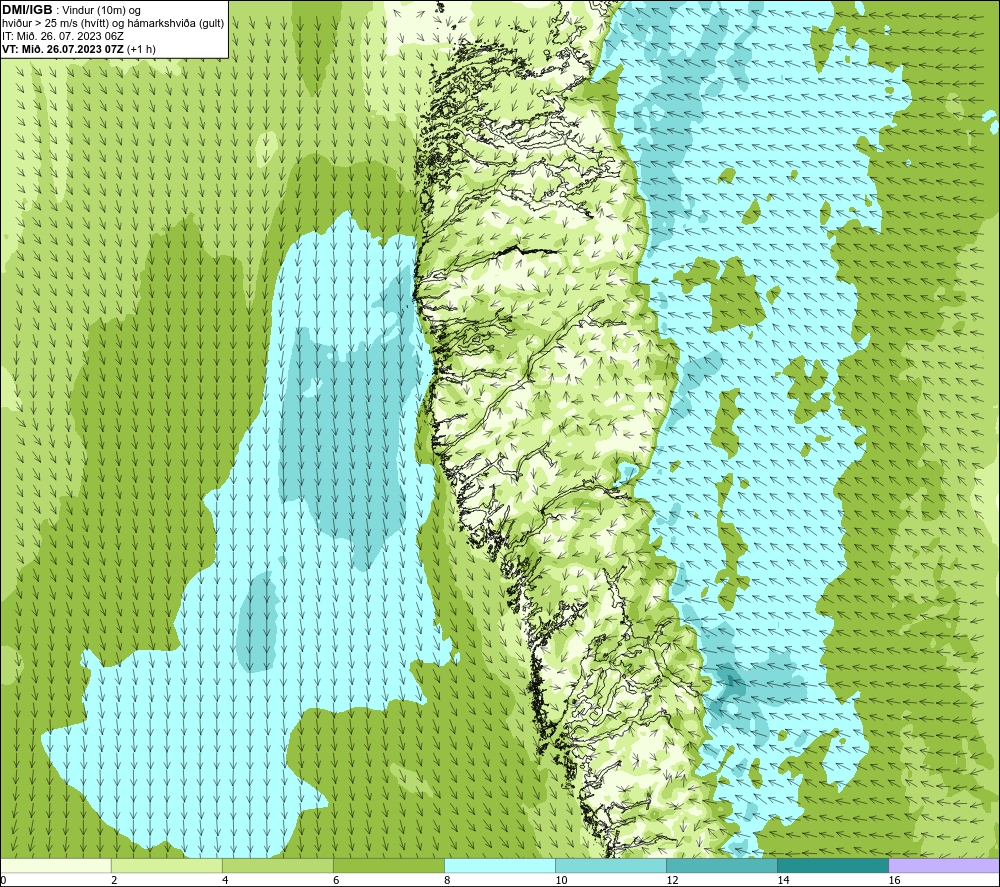Click the "VT: Mið. 26.07.2023 07Z (+1 h)" line
This screenshot has width=1000, height=887.
click(79, 49)
